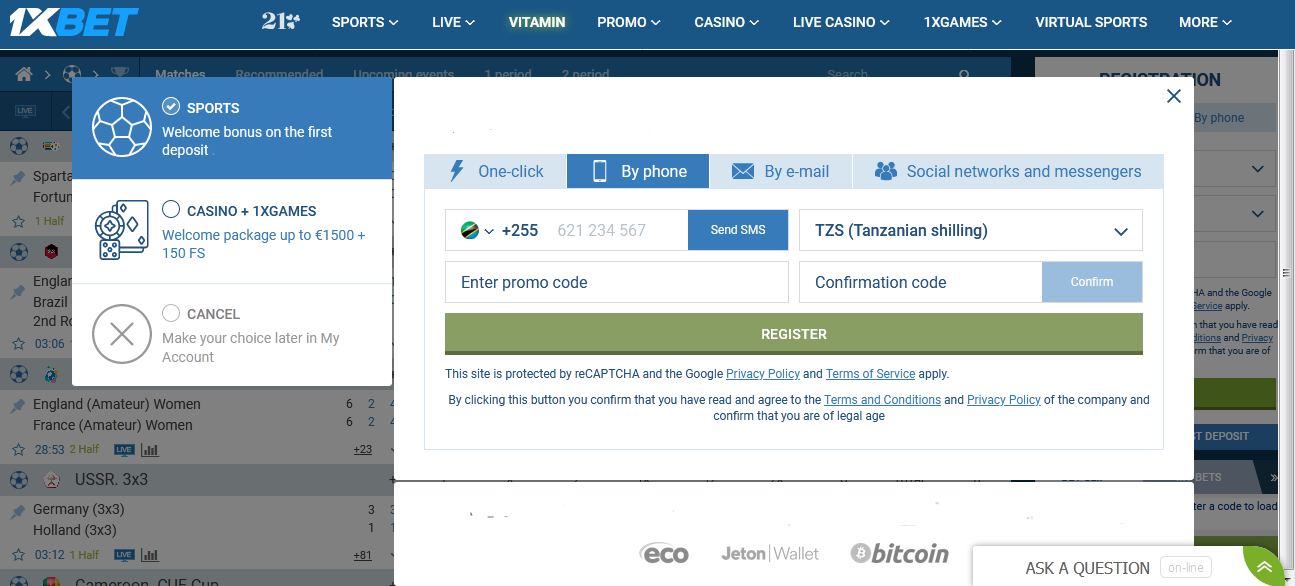Click the bitcoin payment logo
This screenshot has height=586, width=1295.
[x=899, y=553]
